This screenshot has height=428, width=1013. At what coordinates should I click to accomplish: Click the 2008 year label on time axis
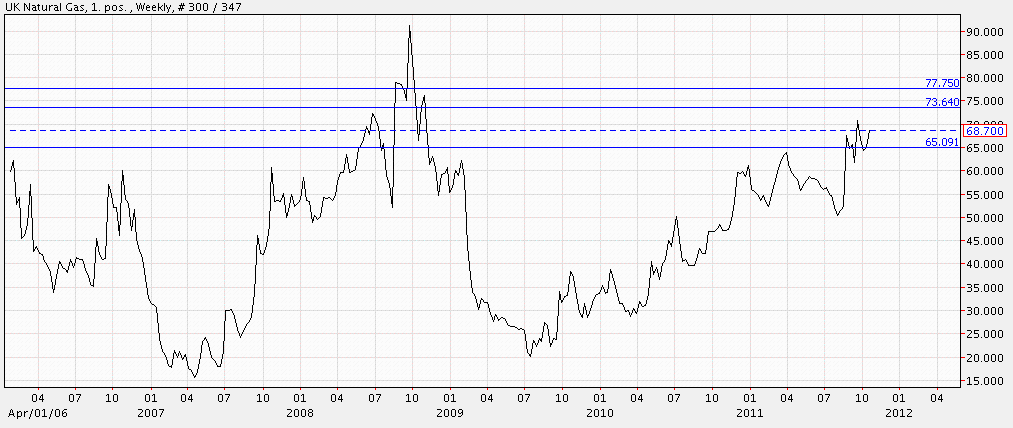click(x=300, y=412)
